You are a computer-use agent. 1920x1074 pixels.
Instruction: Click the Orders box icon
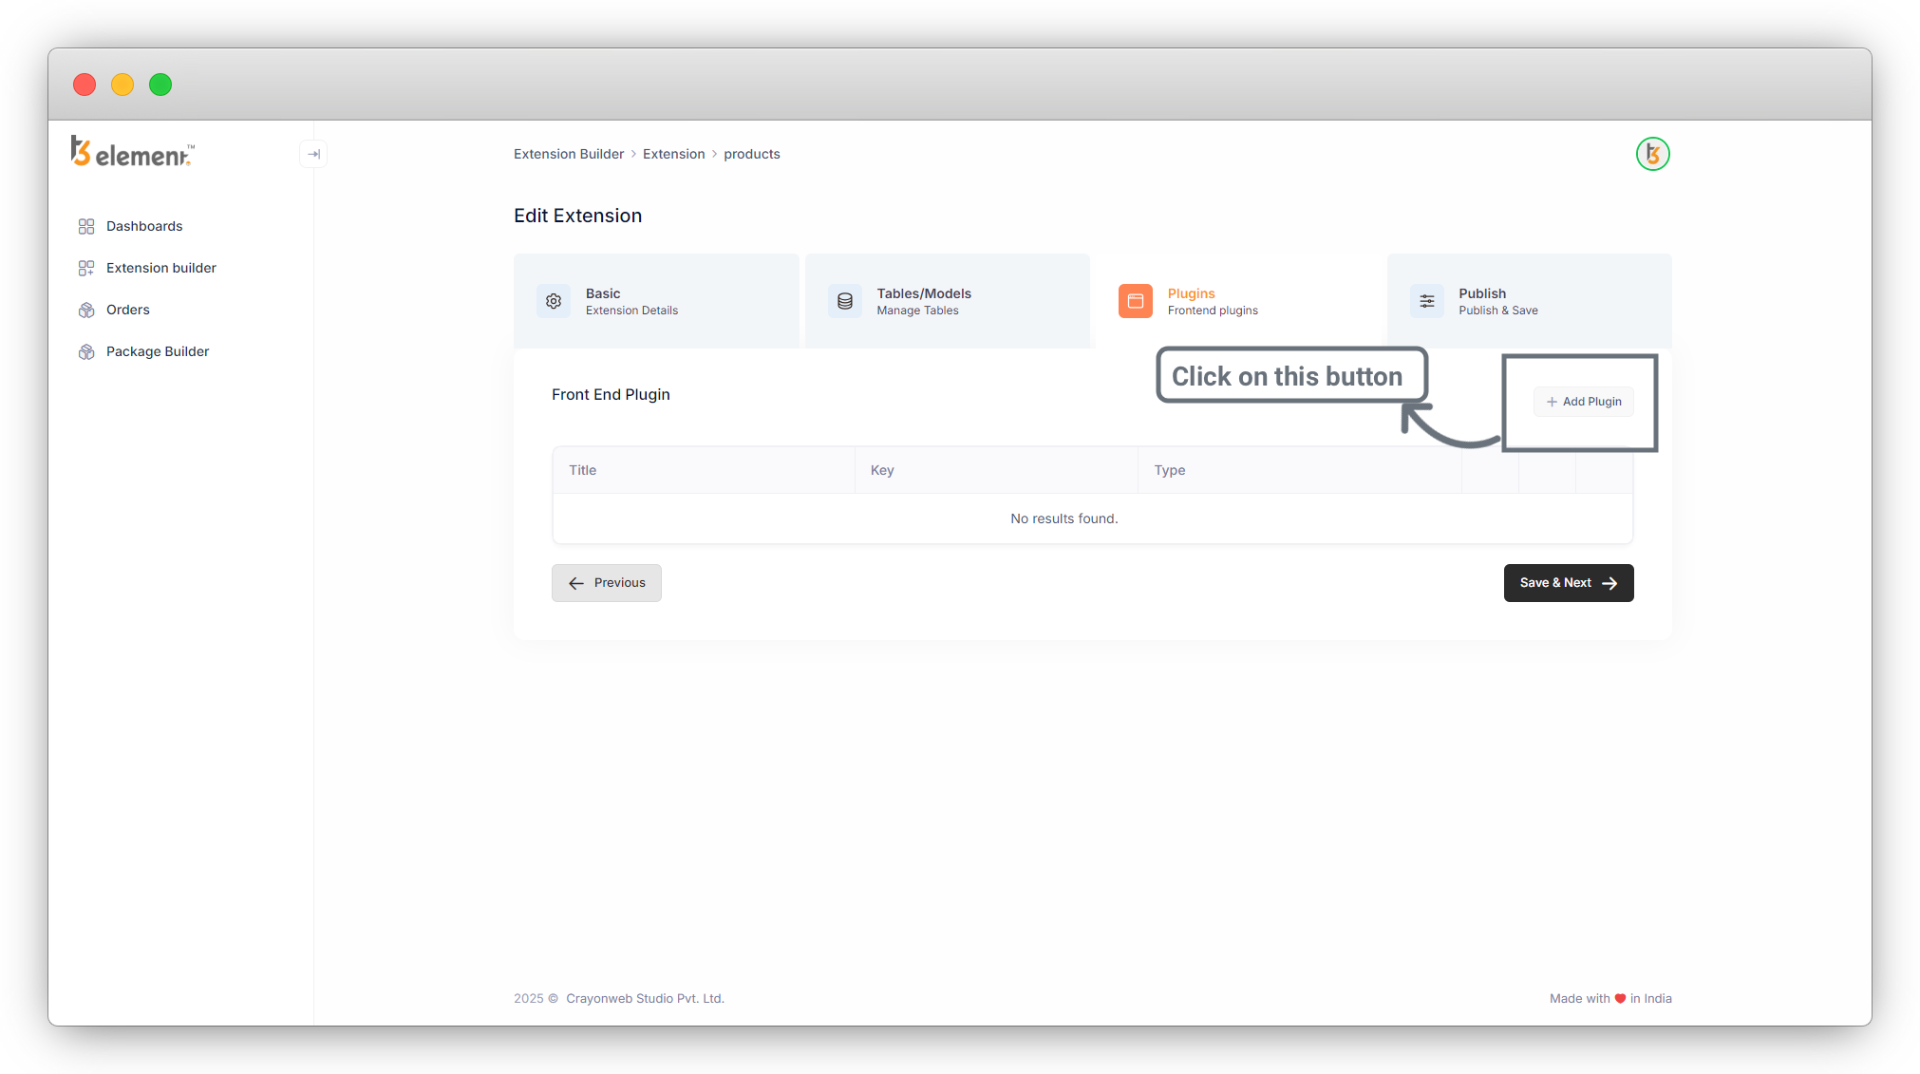tap(87, 310)
